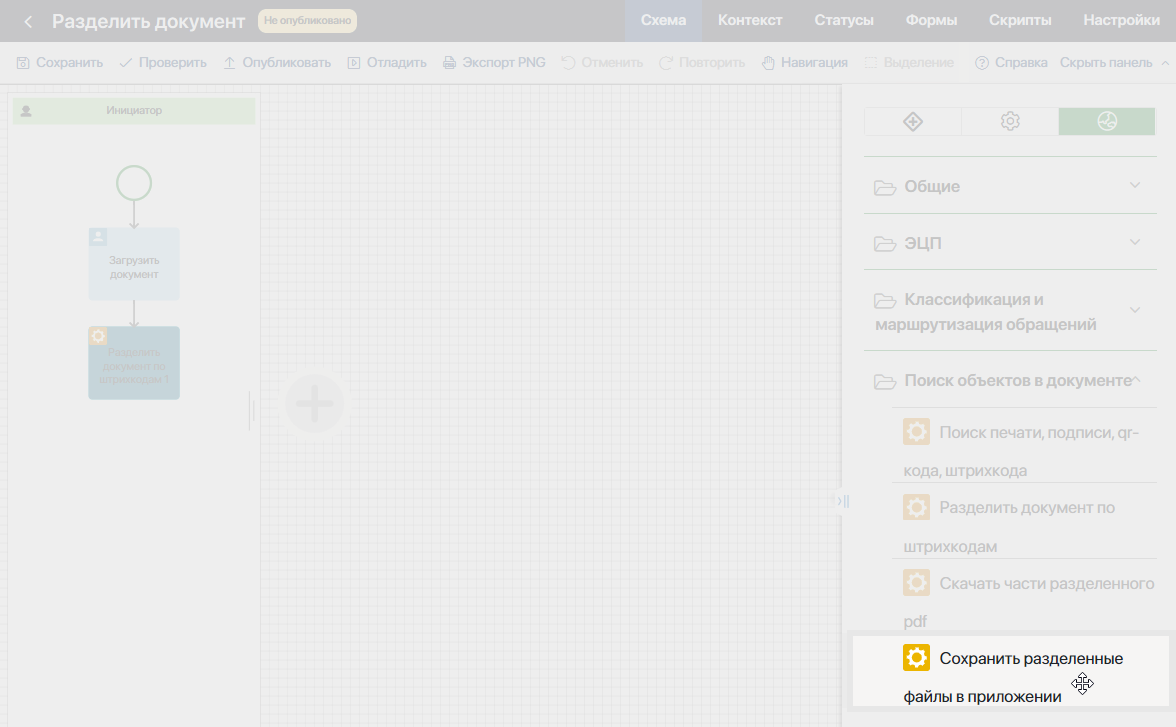Click the Повторить redo button
This screenshot has width=1176, height=727.
(701, 63)
